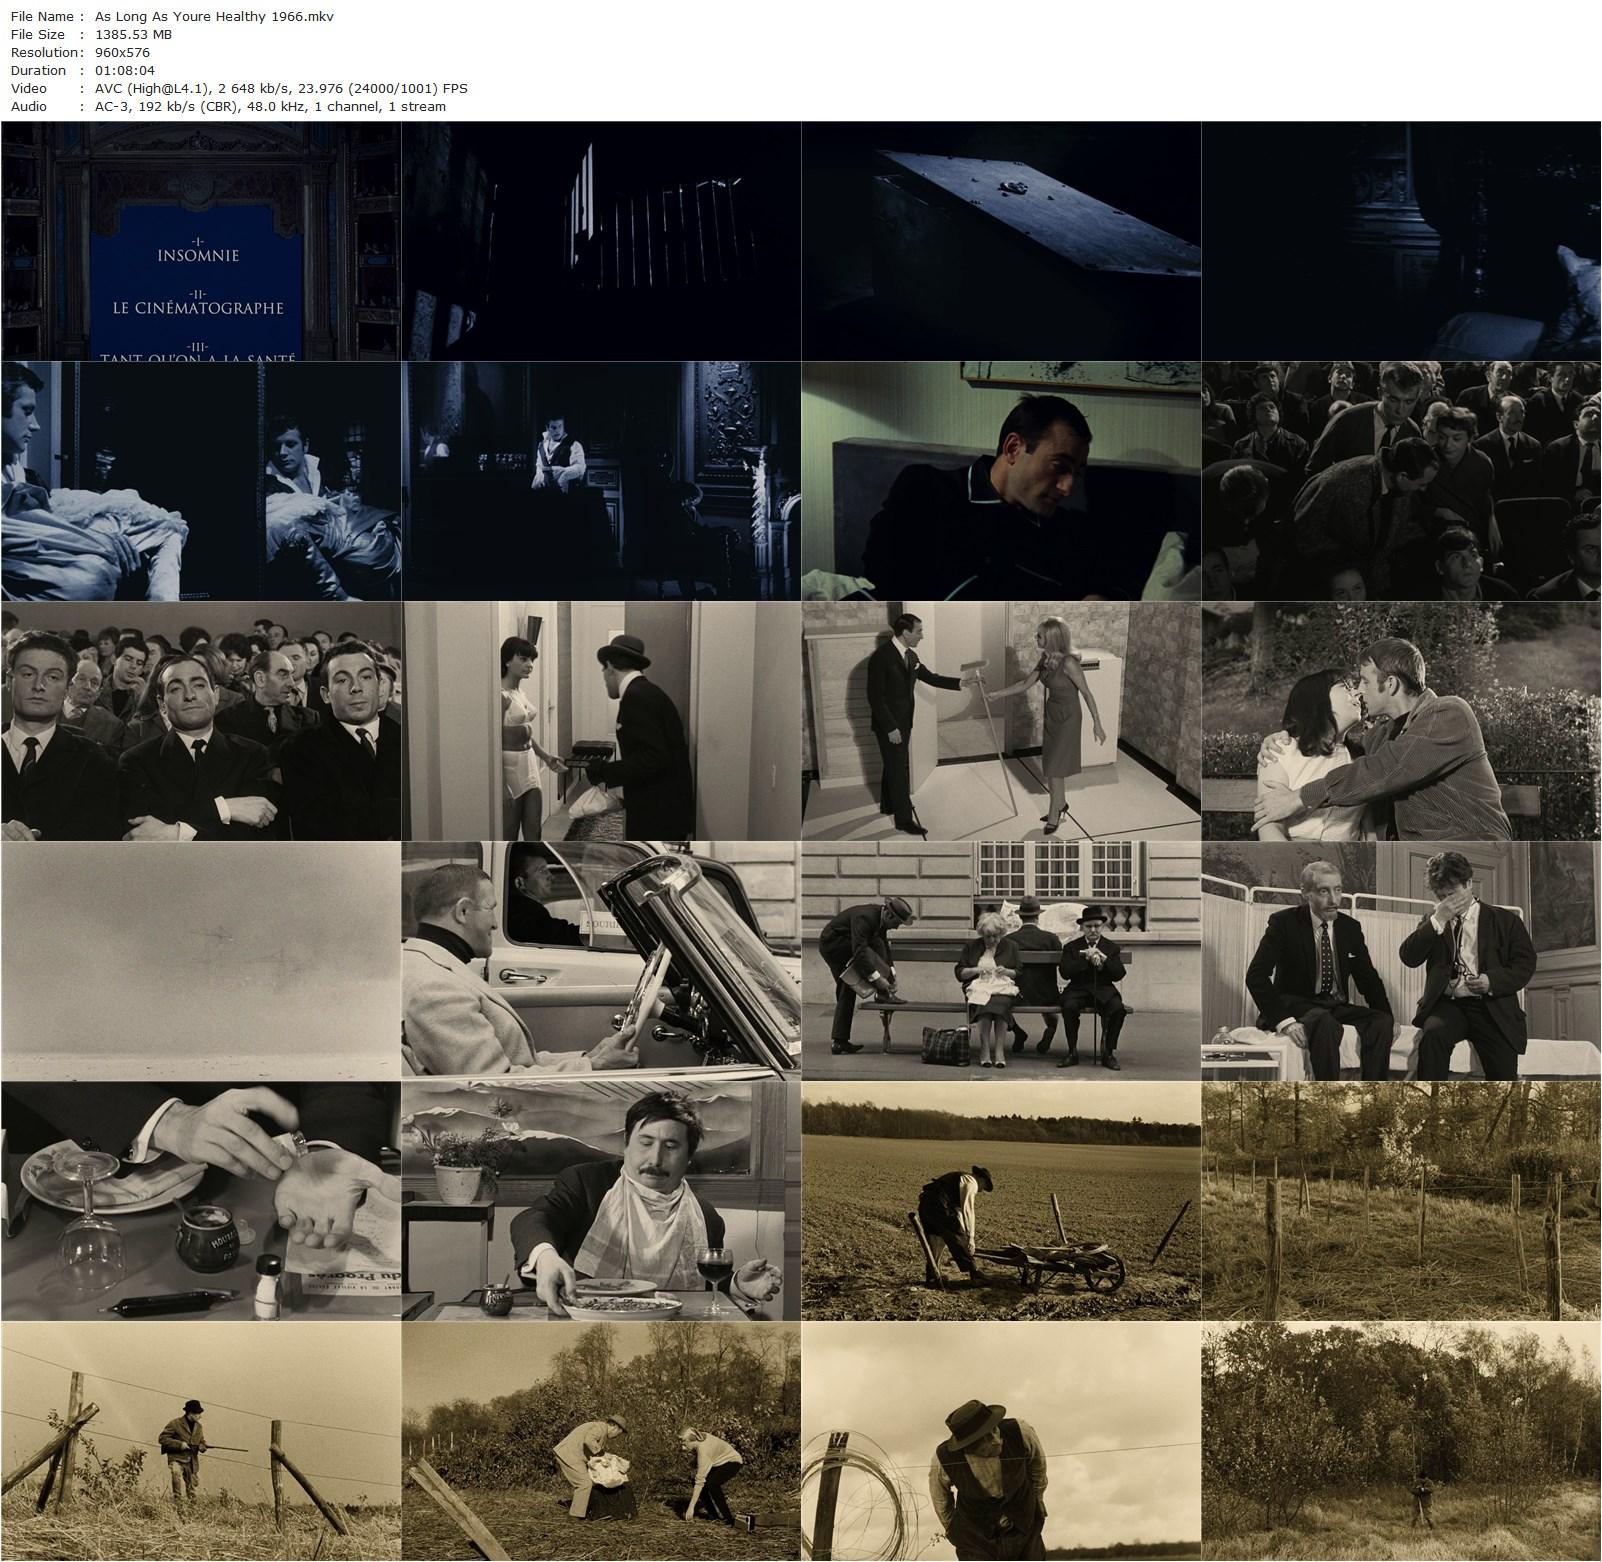Select the man in bed against green wall
Viewport: 1602px width, 1562px height.
coord(1000,480)
